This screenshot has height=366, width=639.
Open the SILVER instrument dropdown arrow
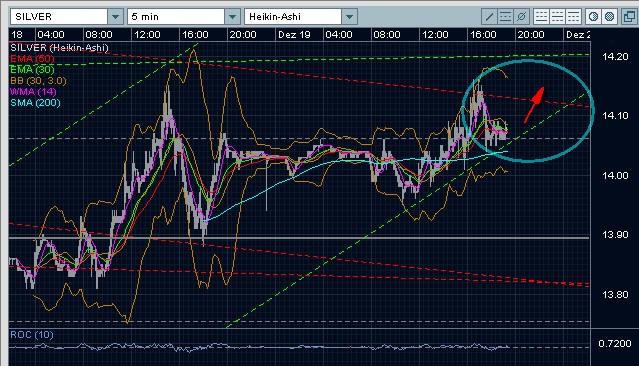click(115, 17)
